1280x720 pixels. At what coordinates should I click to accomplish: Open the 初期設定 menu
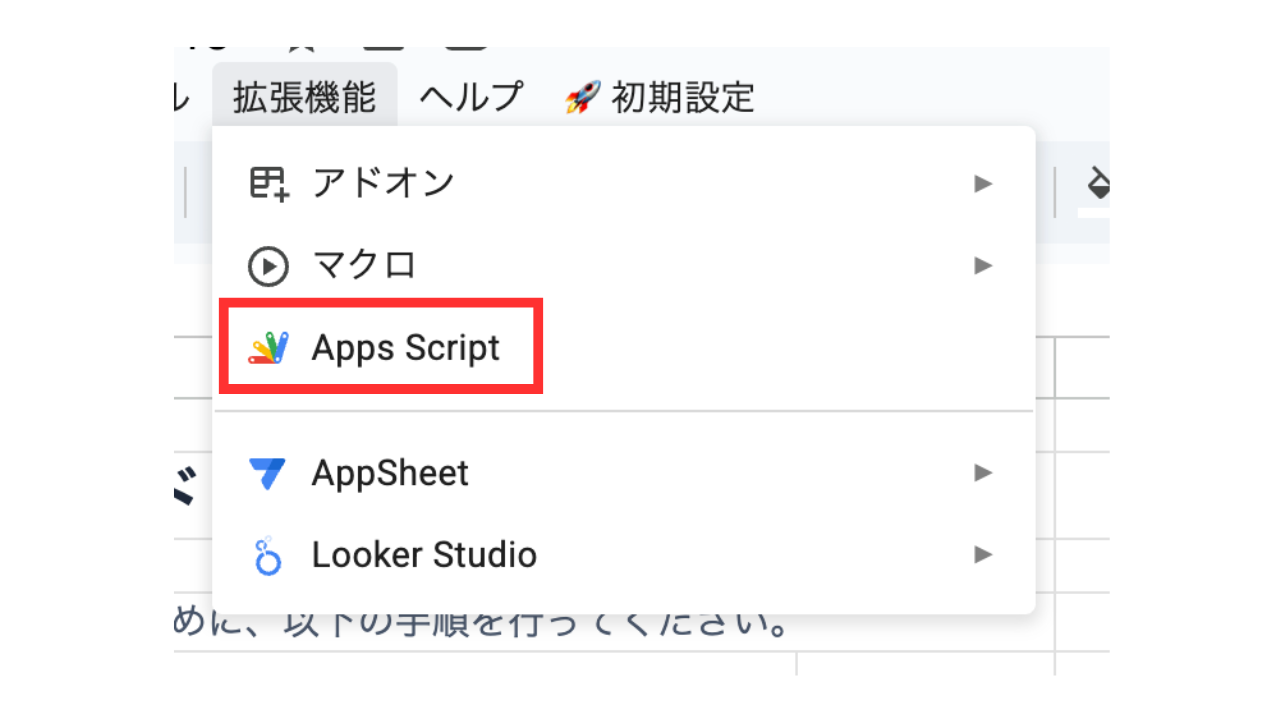click(660, 98)
